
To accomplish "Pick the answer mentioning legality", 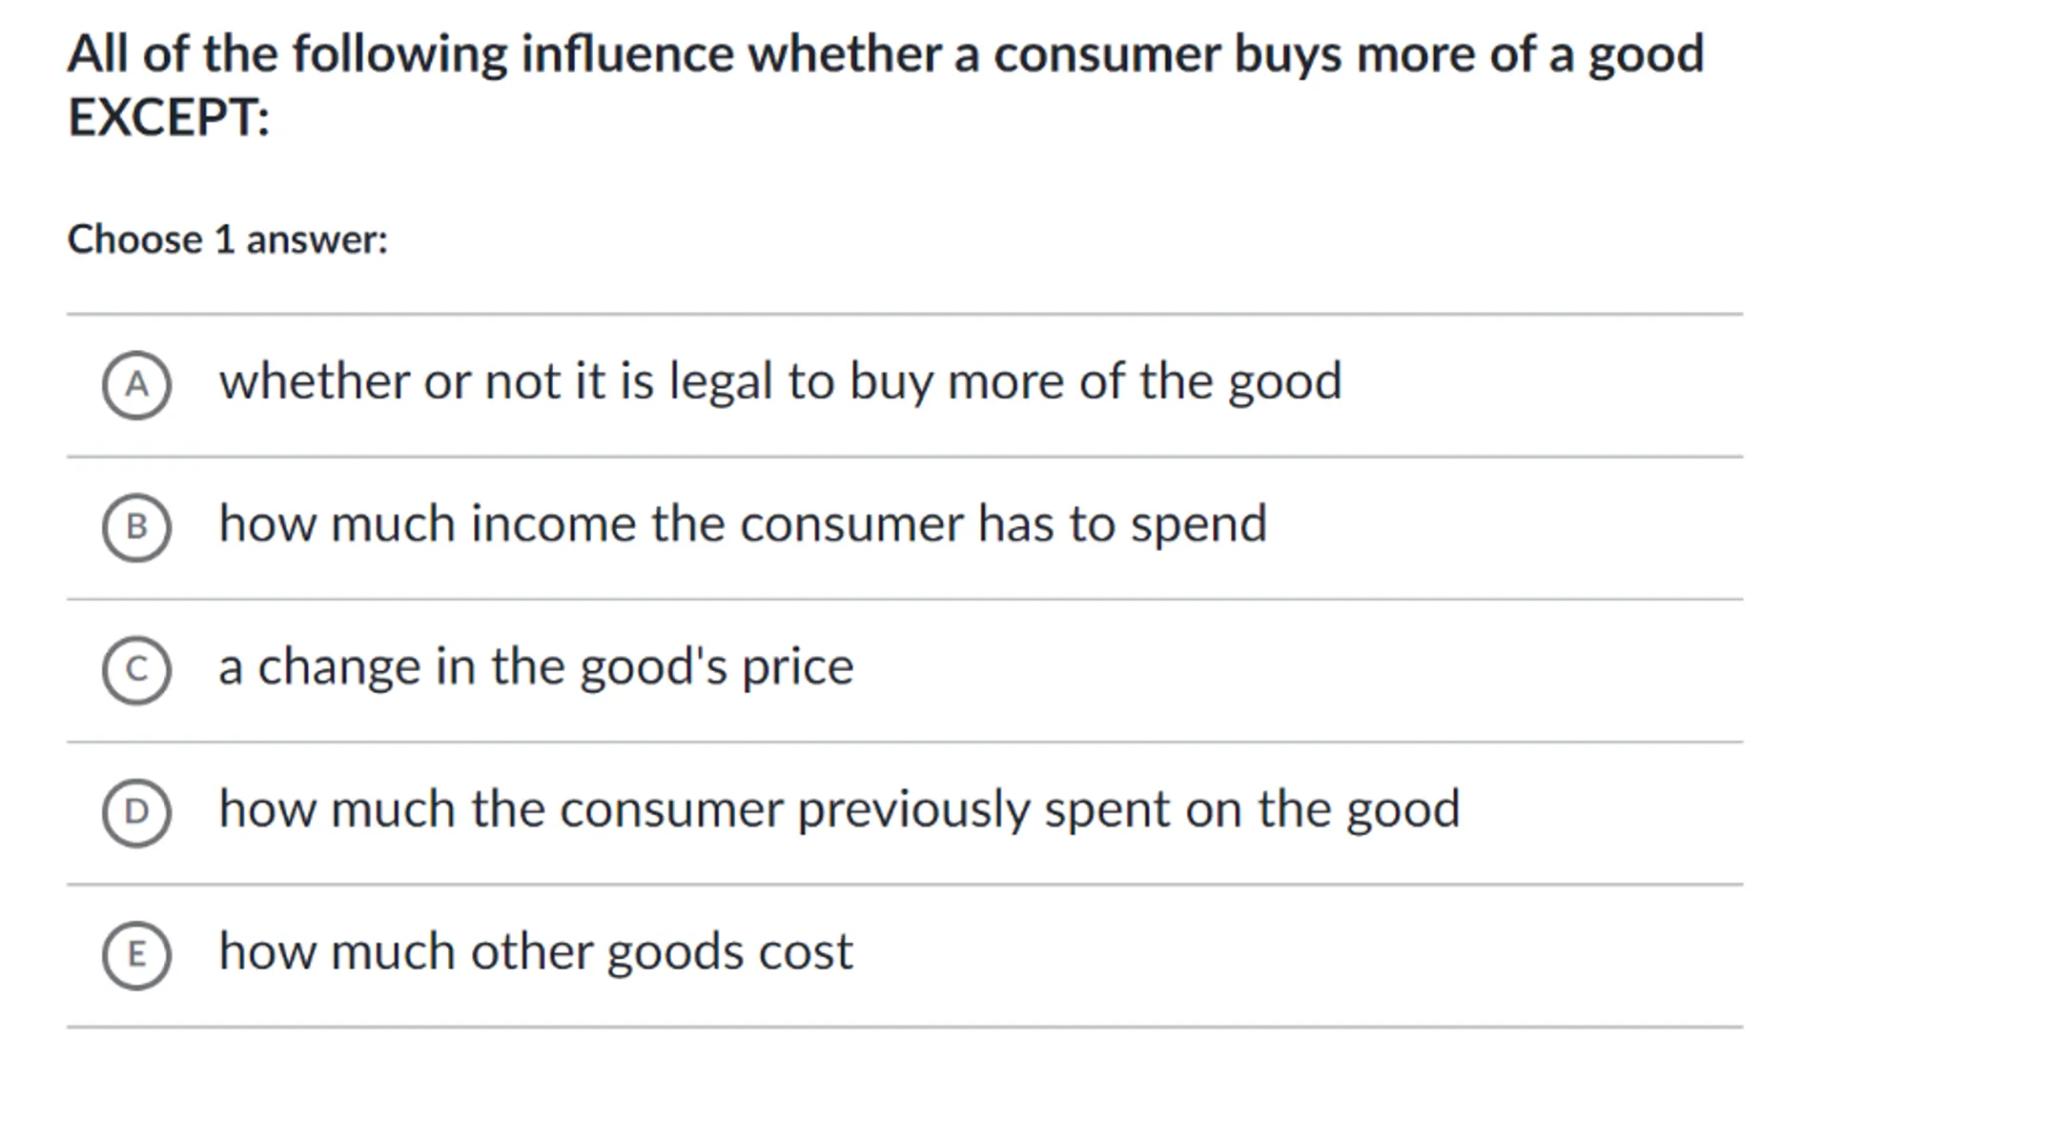I will tap(780, 382).
